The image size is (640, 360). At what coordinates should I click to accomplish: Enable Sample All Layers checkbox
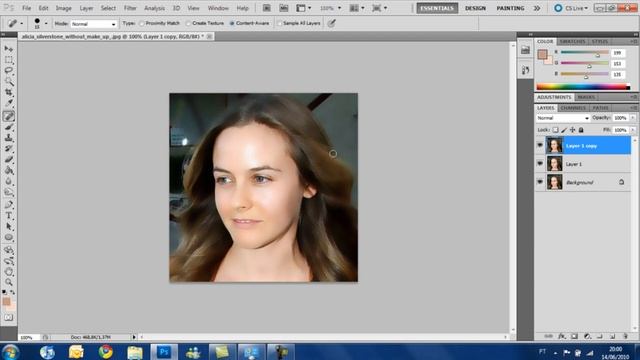click(x=280, y=24)
